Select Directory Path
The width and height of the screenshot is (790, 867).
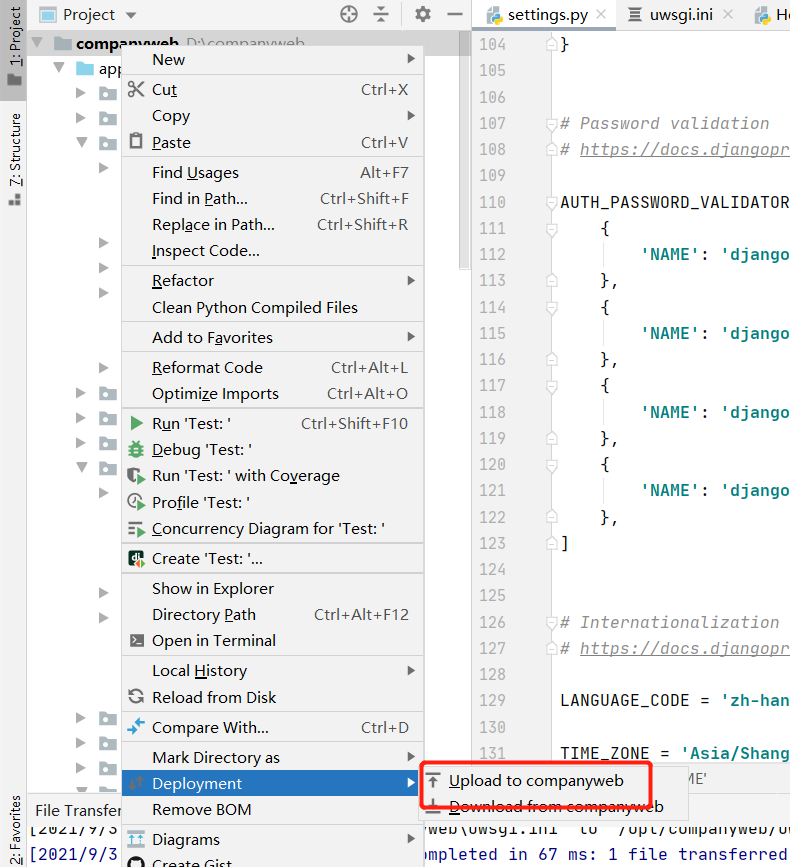tap(273, 615)
